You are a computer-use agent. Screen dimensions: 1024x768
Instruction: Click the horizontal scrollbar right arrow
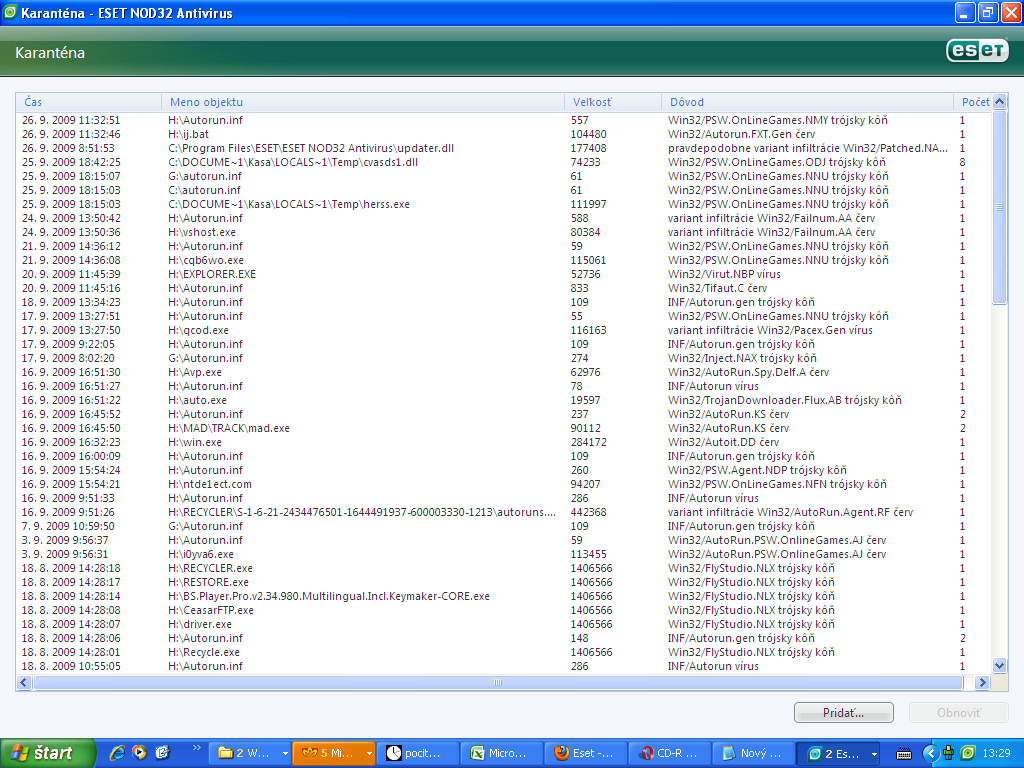(x=982, y=682)
